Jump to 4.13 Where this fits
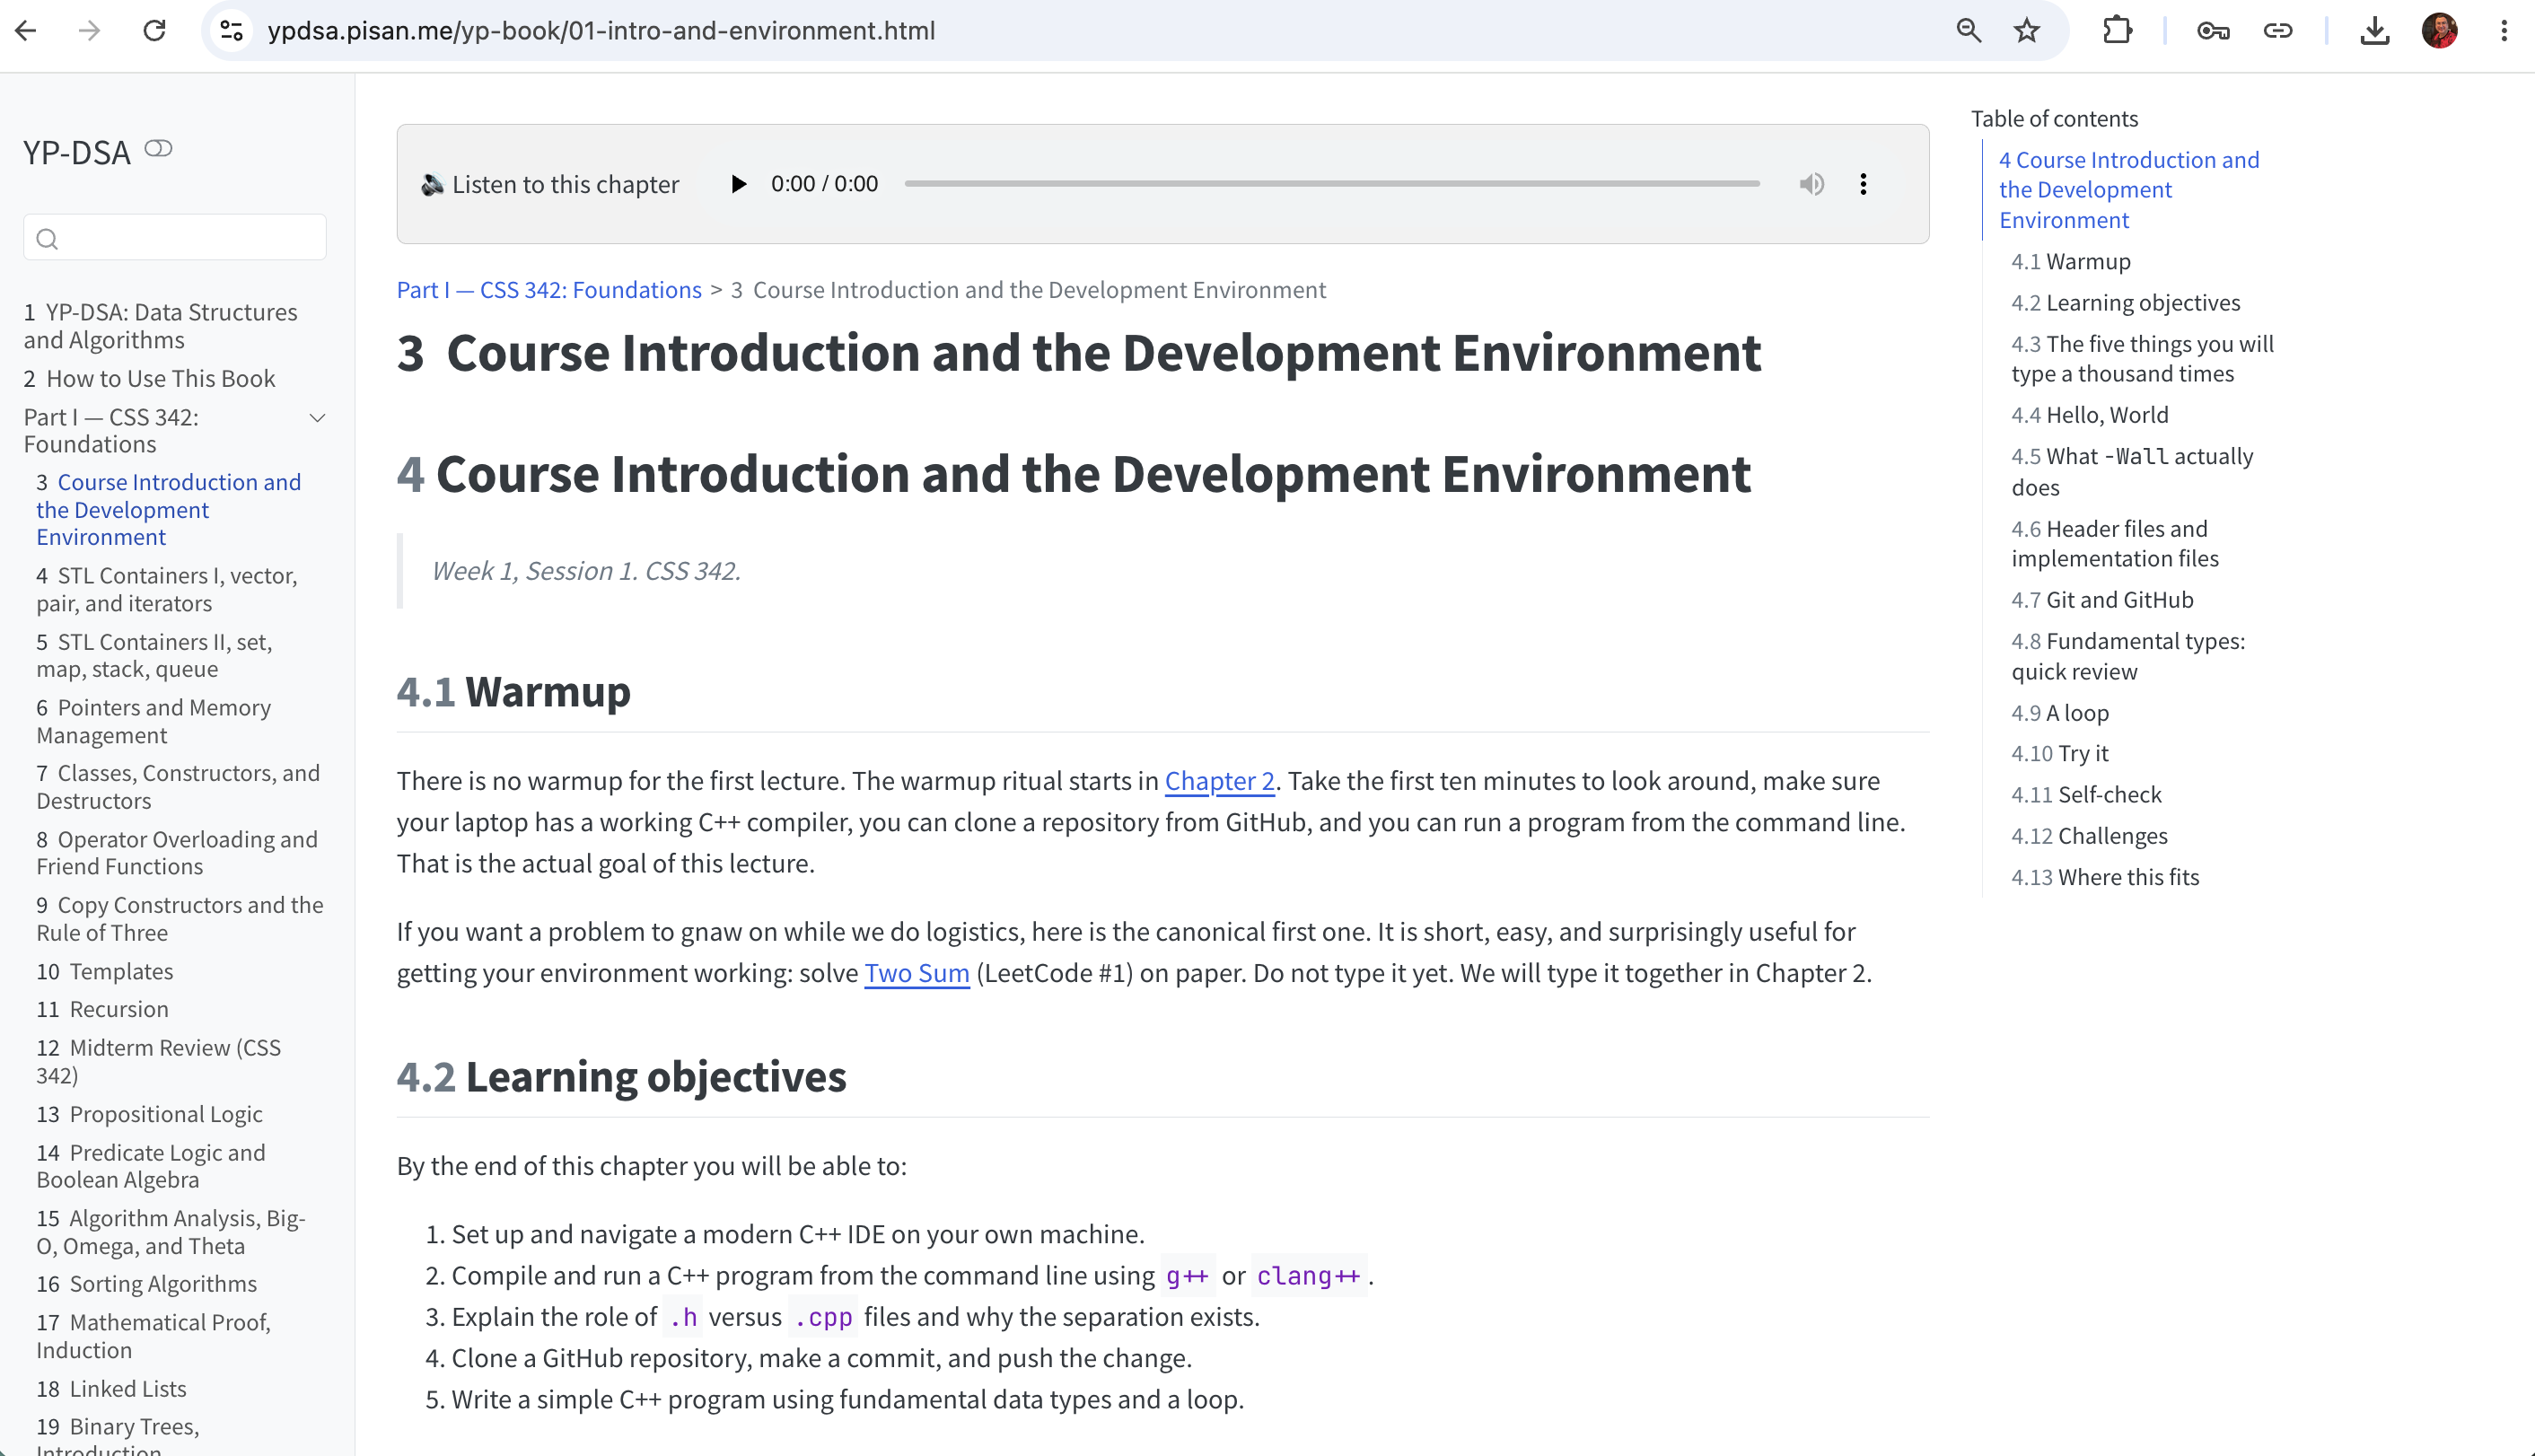The width and height of the screenshot is (2535, 1456). (x=2106, y=876)
